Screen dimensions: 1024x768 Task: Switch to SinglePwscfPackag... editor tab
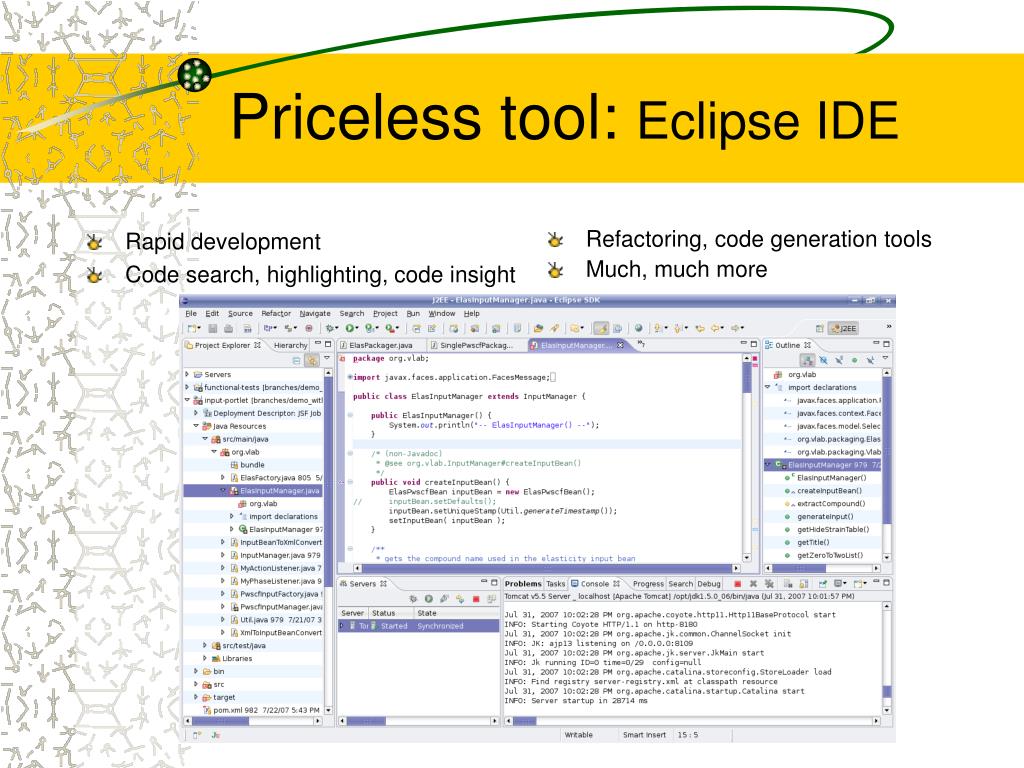coord(476,345)
